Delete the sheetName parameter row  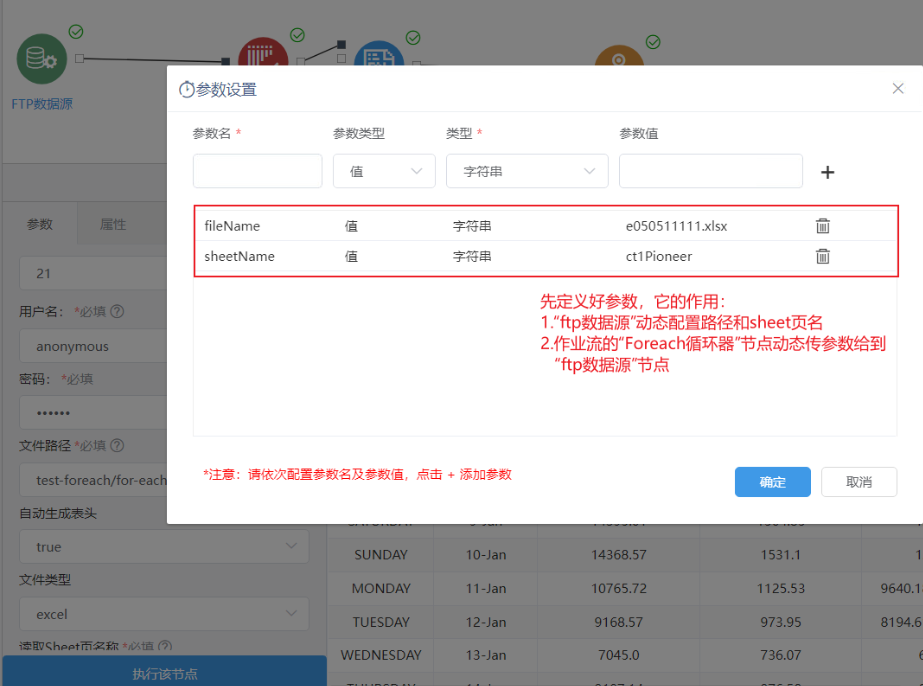tap(822, 256)
